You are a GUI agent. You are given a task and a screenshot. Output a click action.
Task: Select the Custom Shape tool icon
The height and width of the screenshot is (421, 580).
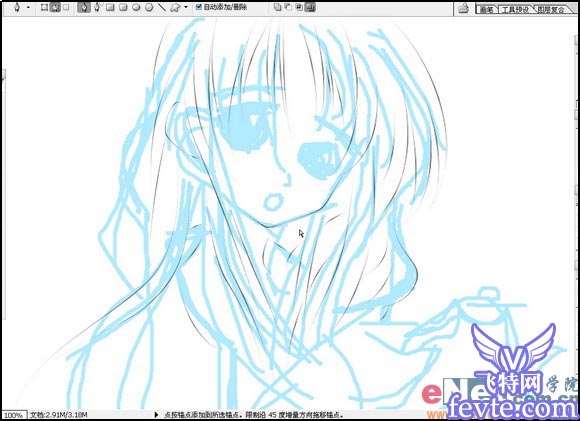(x=175, y=7)
